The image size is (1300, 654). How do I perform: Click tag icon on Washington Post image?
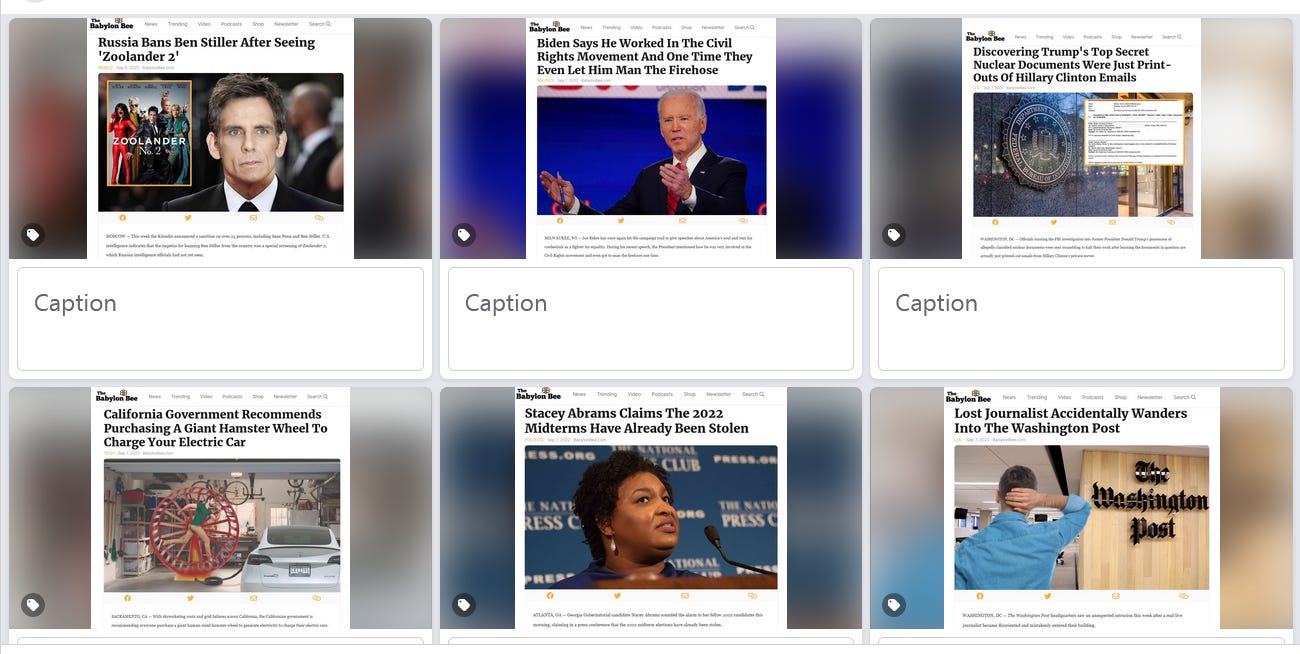pos(894,605)
